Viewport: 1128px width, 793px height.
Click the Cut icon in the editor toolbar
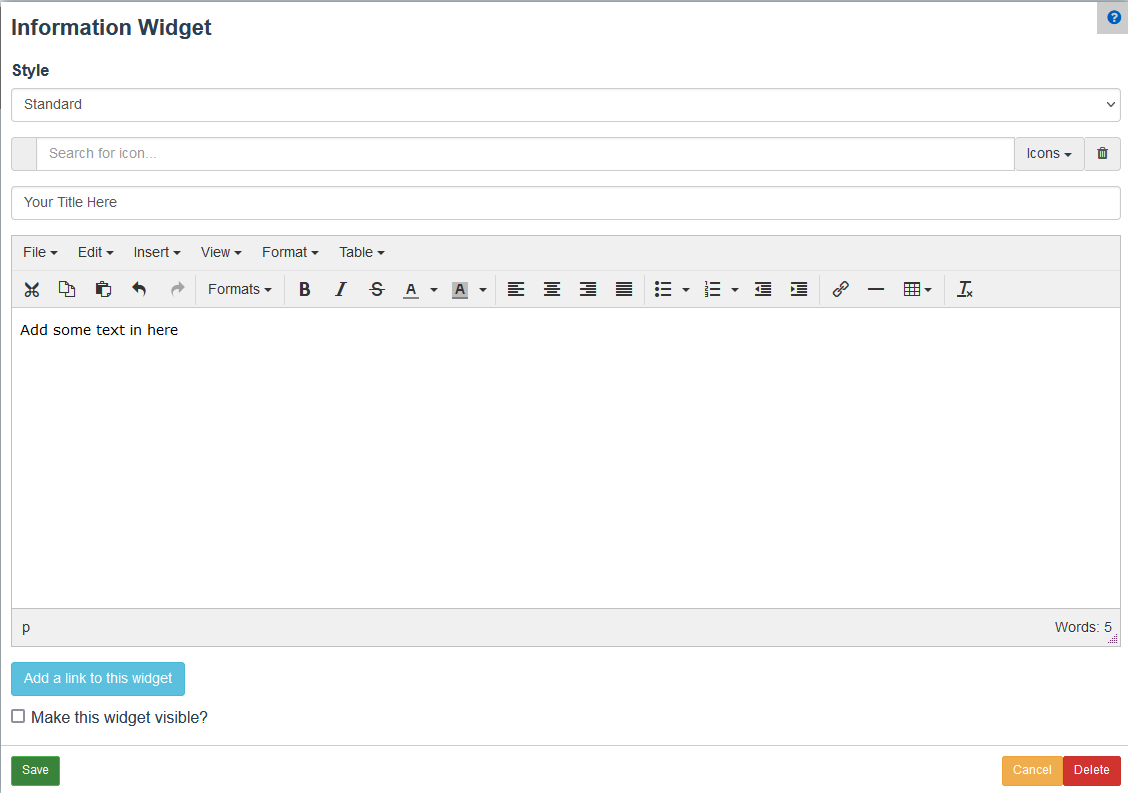point(31,289)
